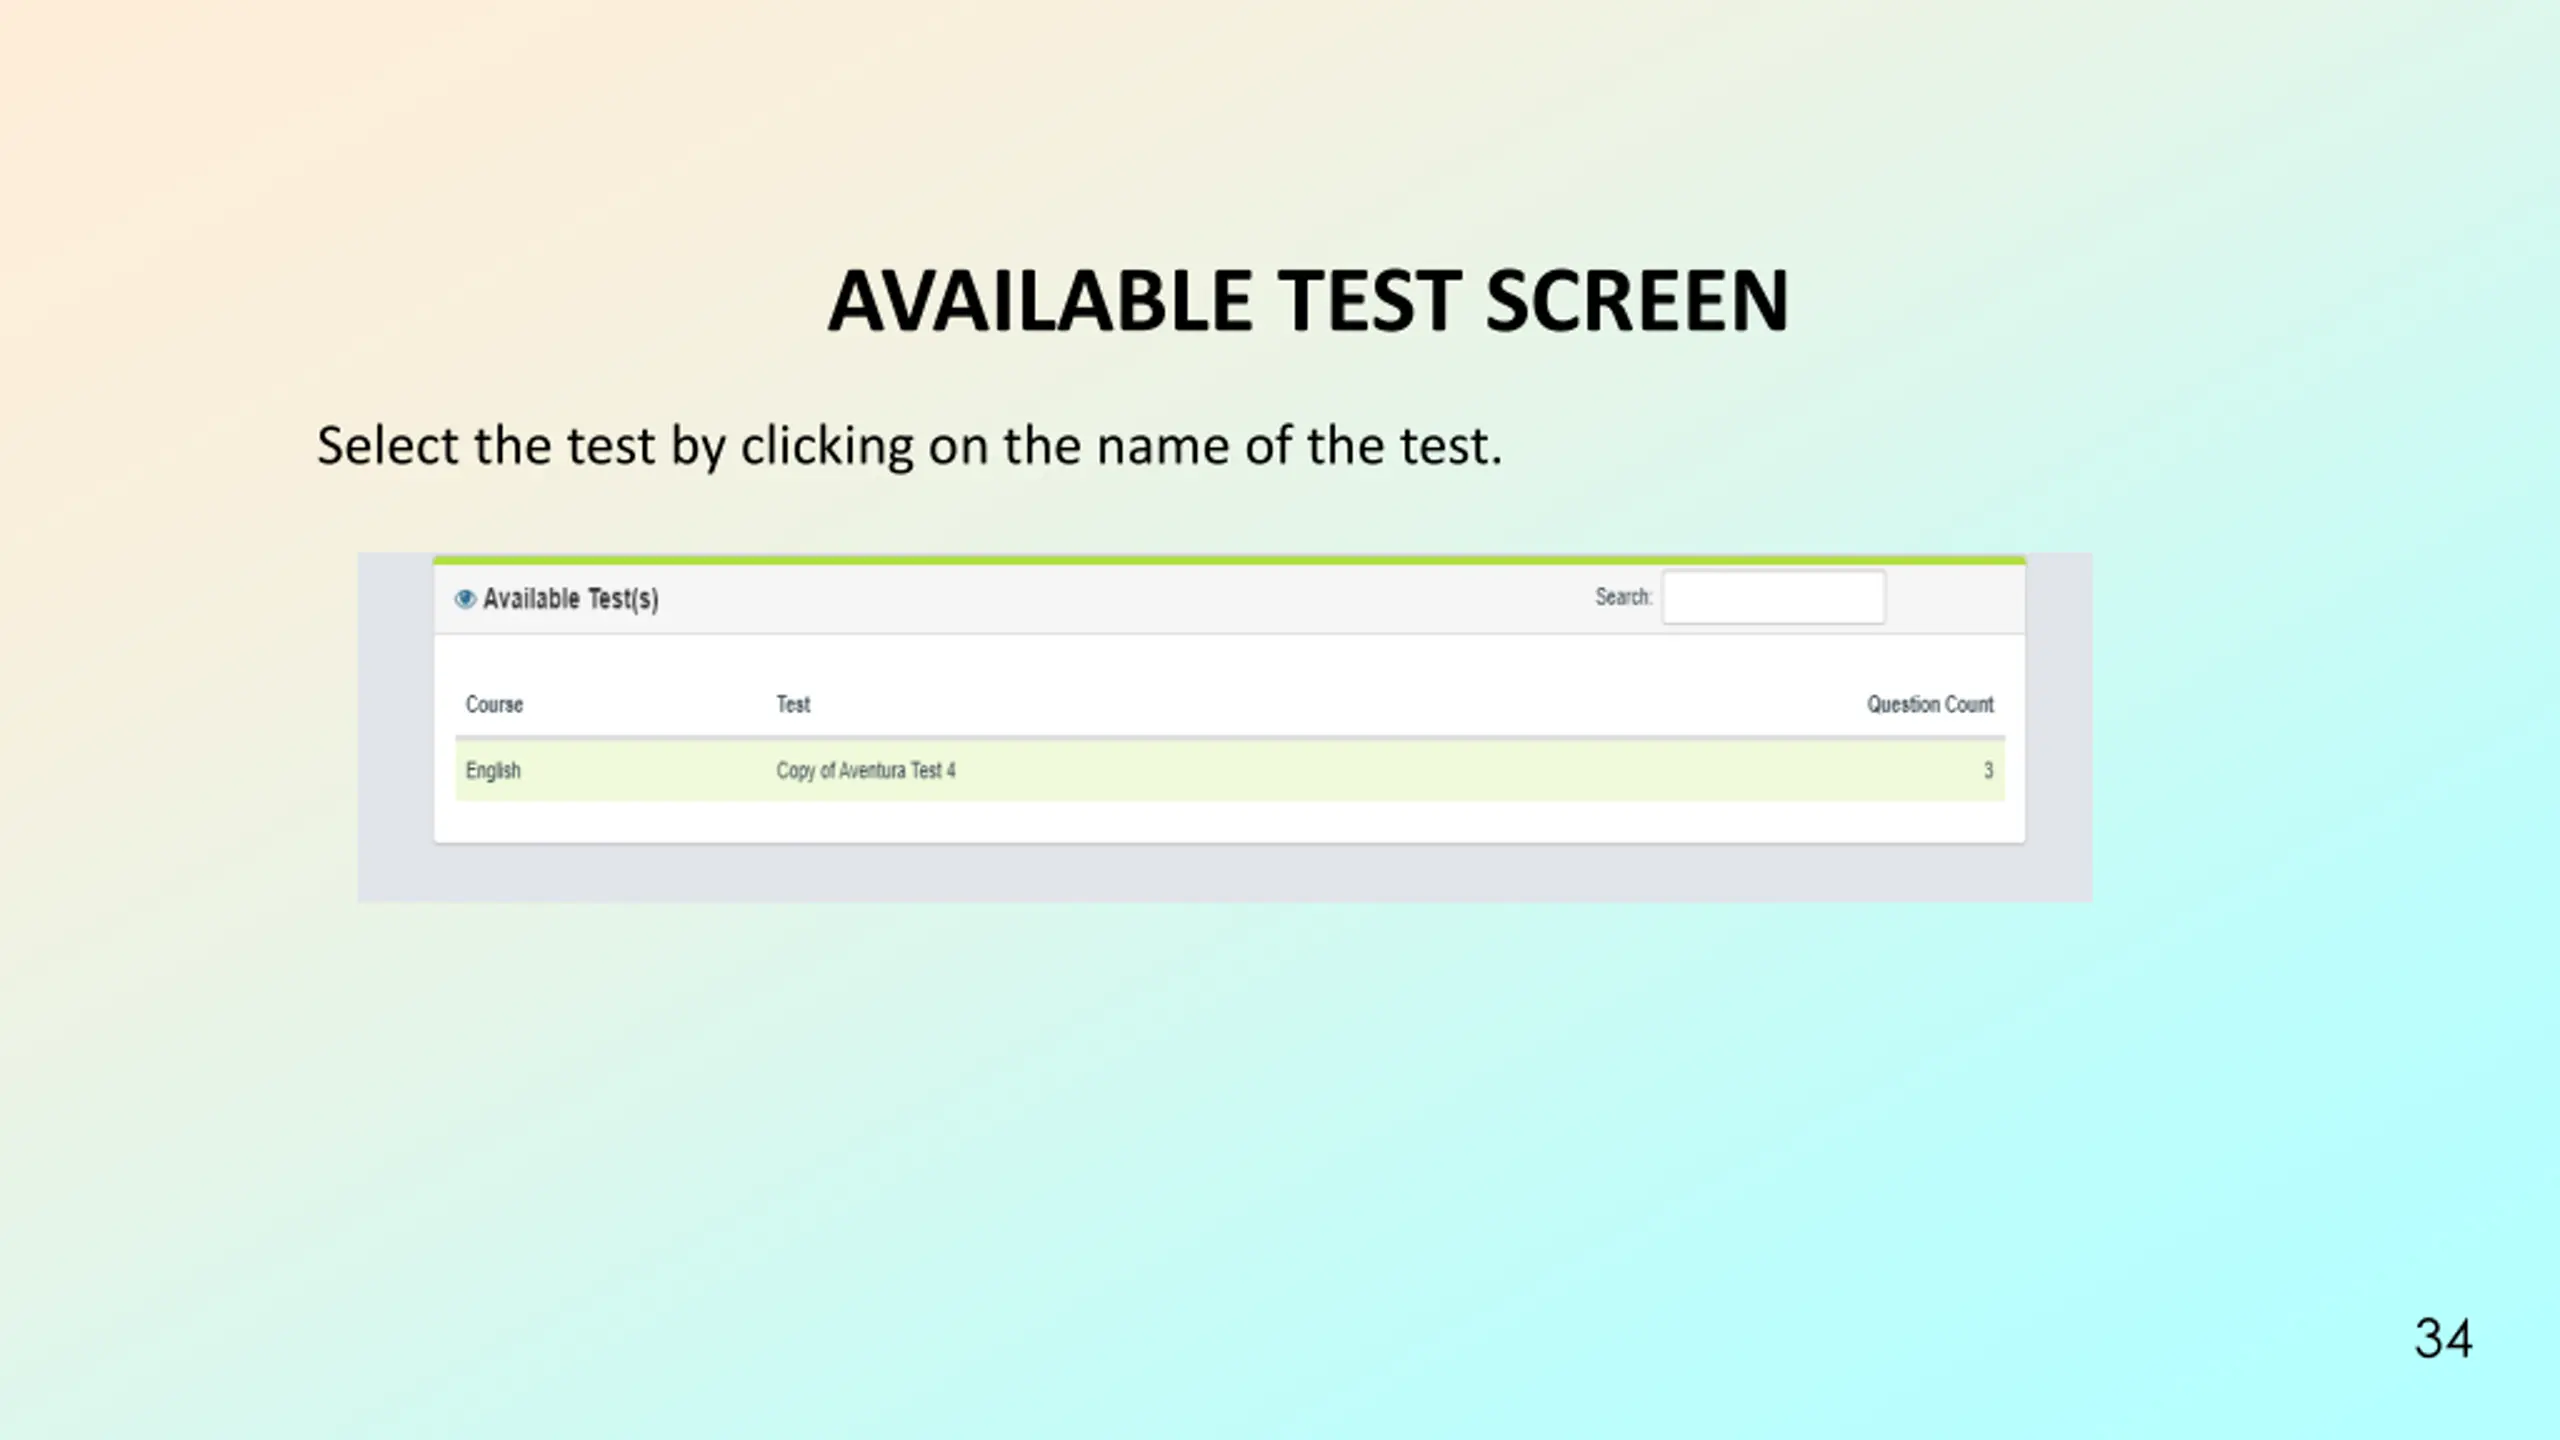The height and width of the screenshot is (1440, 2560).
Task: Click the question count value 3
Action: click(x=1988, y=771)
